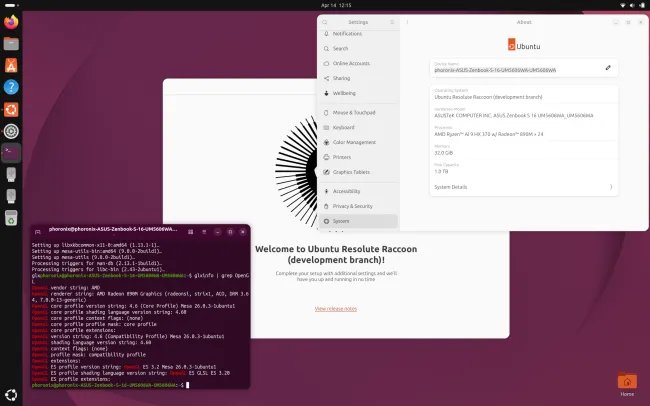
Task: Maximize the terminal window
Action: [x=230, y=232]
